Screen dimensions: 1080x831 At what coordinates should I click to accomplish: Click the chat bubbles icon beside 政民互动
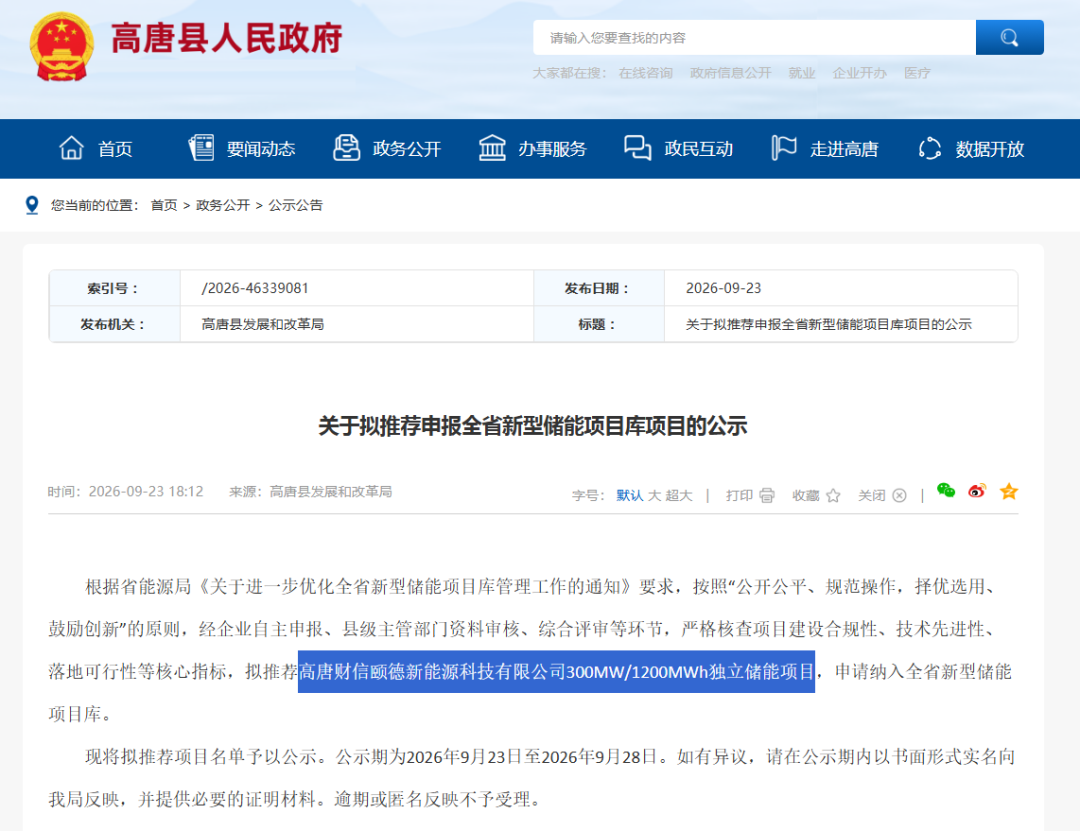tap(637, 148)
